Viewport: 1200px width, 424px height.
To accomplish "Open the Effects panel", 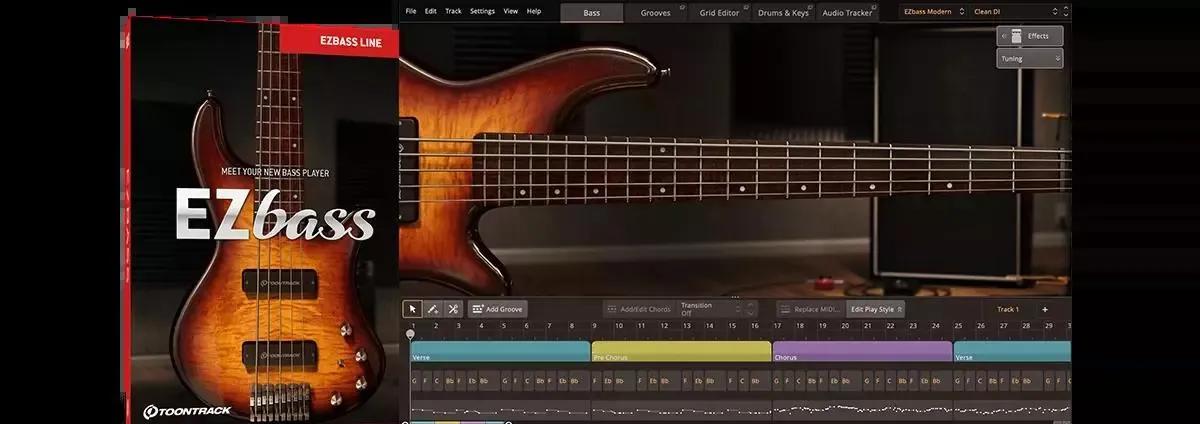I will point(1030,36).
